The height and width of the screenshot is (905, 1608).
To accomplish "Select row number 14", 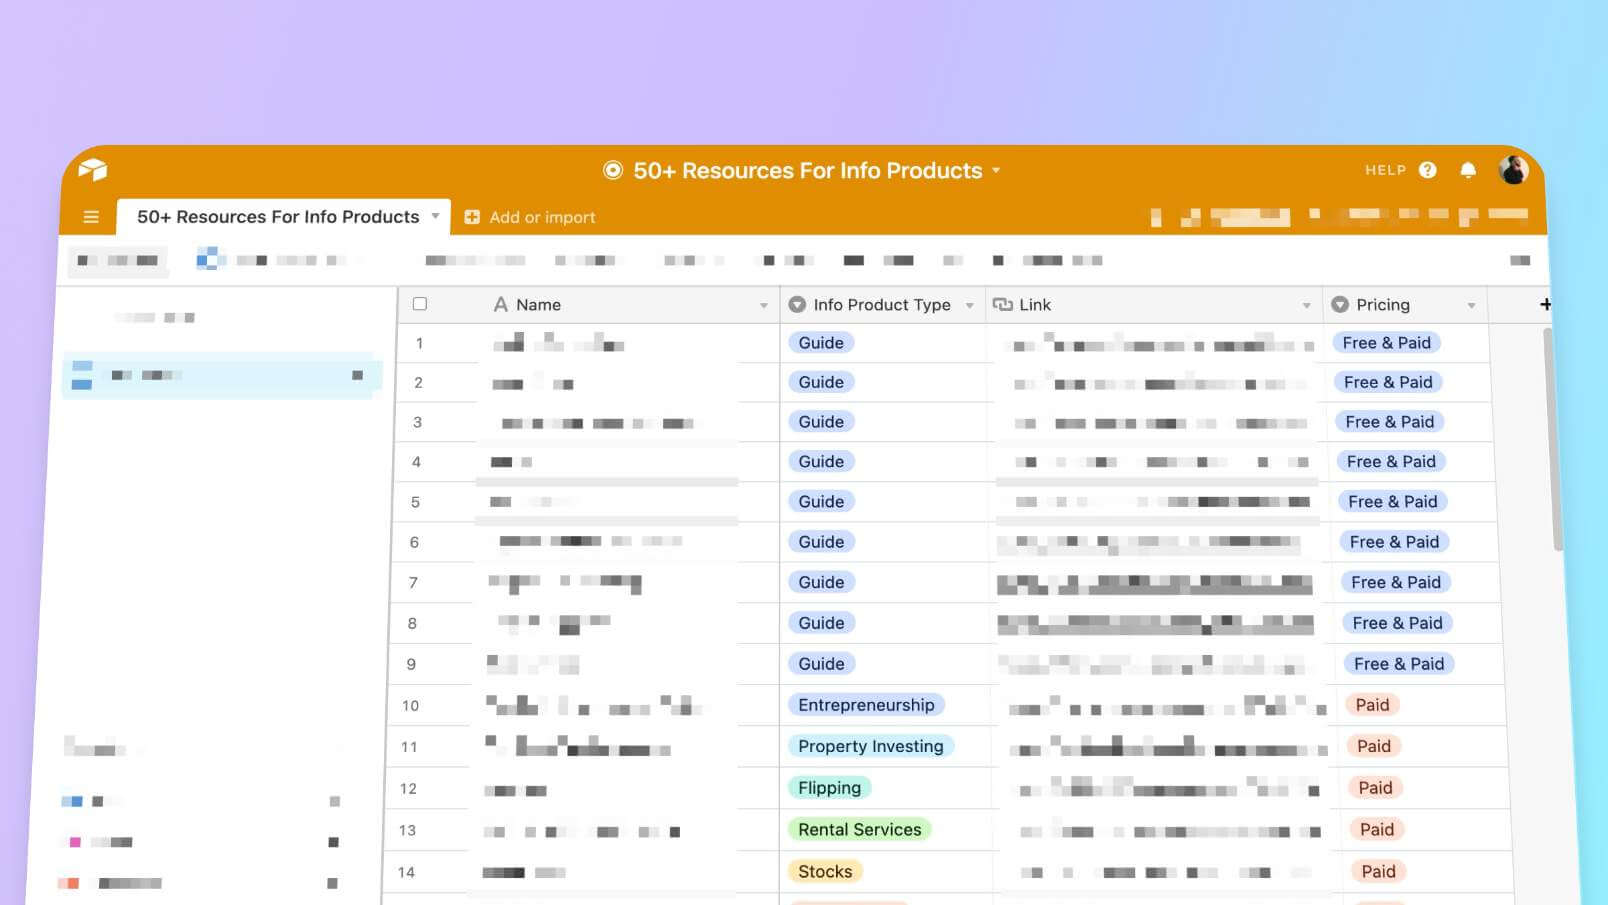I will pyautogui.click(x=406, y=873).
